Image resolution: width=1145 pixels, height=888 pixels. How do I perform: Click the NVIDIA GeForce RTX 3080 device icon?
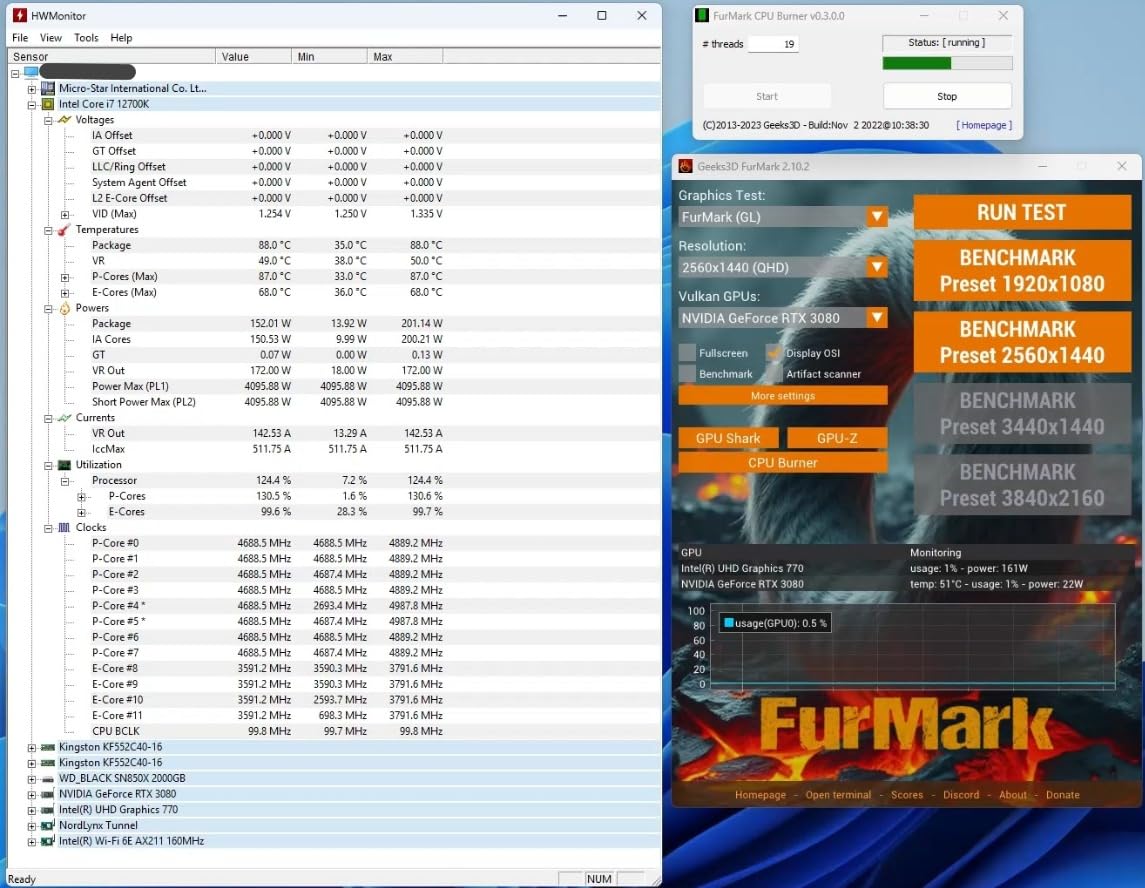click(47, 795)
